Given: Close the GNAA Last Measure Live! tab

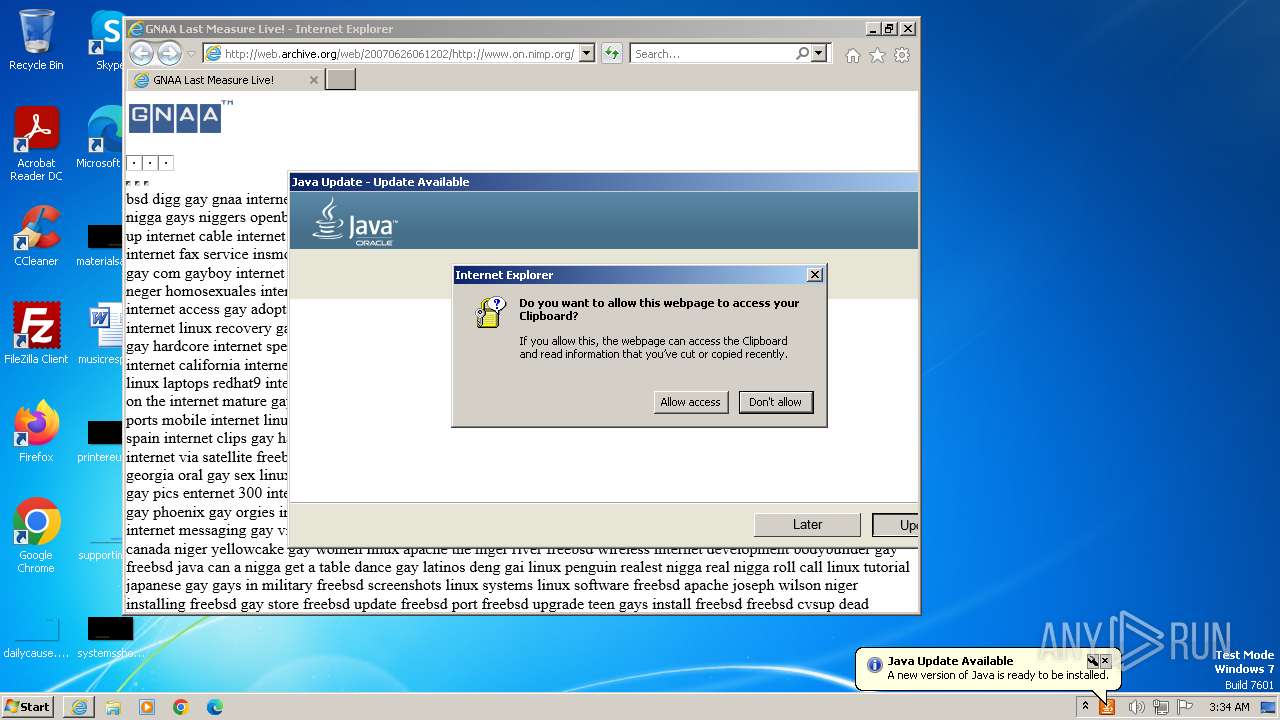Looking at the screenshot, I should (314, 80).
